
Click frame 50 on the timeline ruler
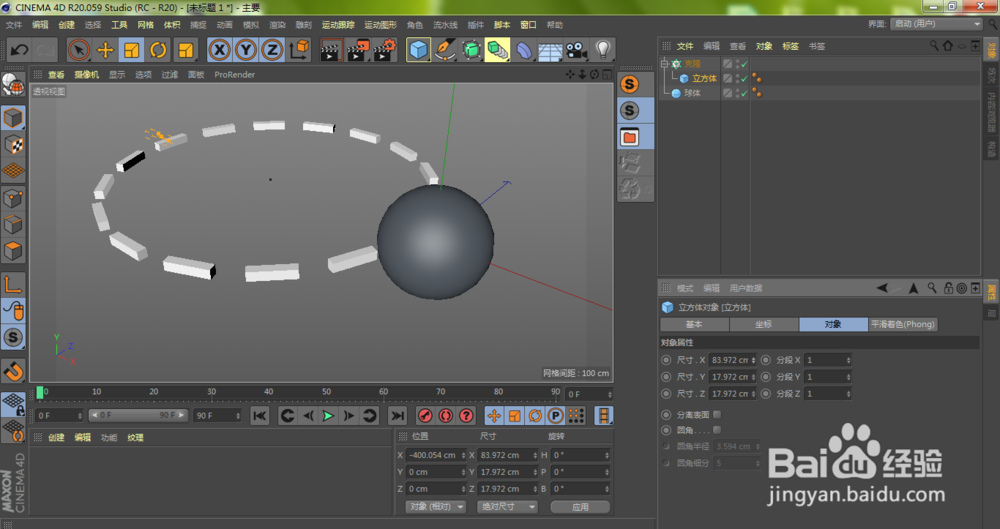pyautogui.click(x=326, y=392)
